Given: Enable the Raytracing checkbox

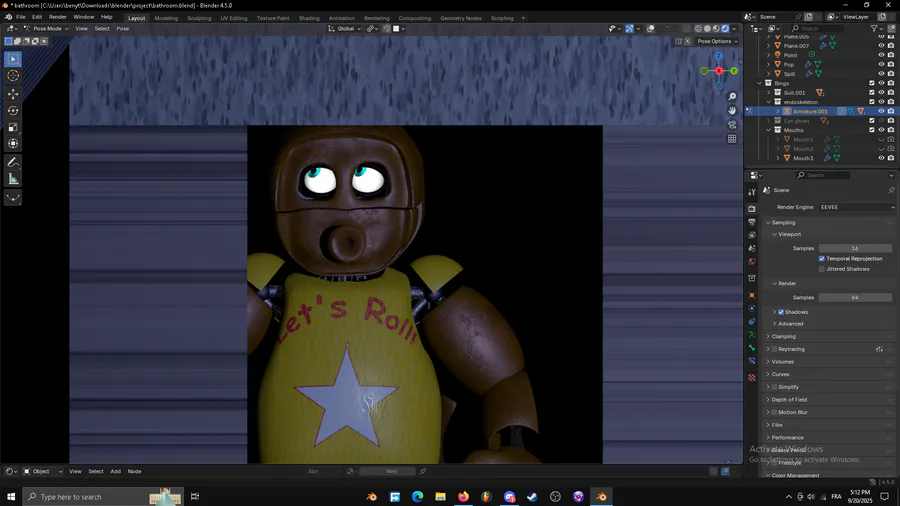Looking at the screenshot, I should coord(774,349).
